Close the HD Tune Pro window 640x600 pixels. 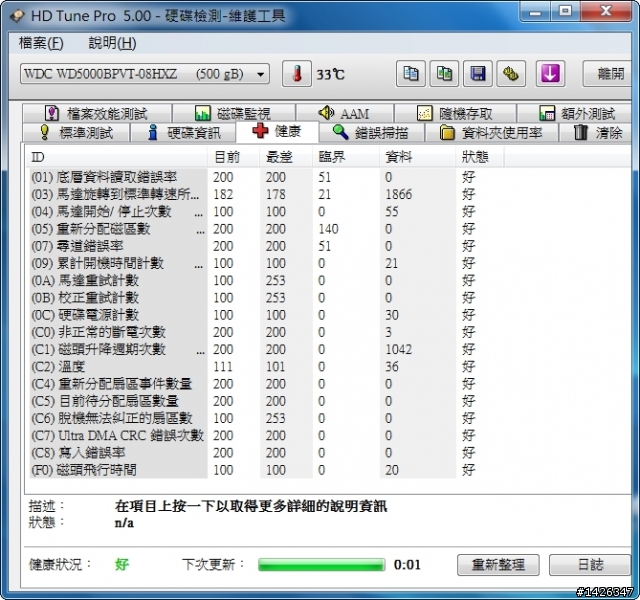click(606, 12)
